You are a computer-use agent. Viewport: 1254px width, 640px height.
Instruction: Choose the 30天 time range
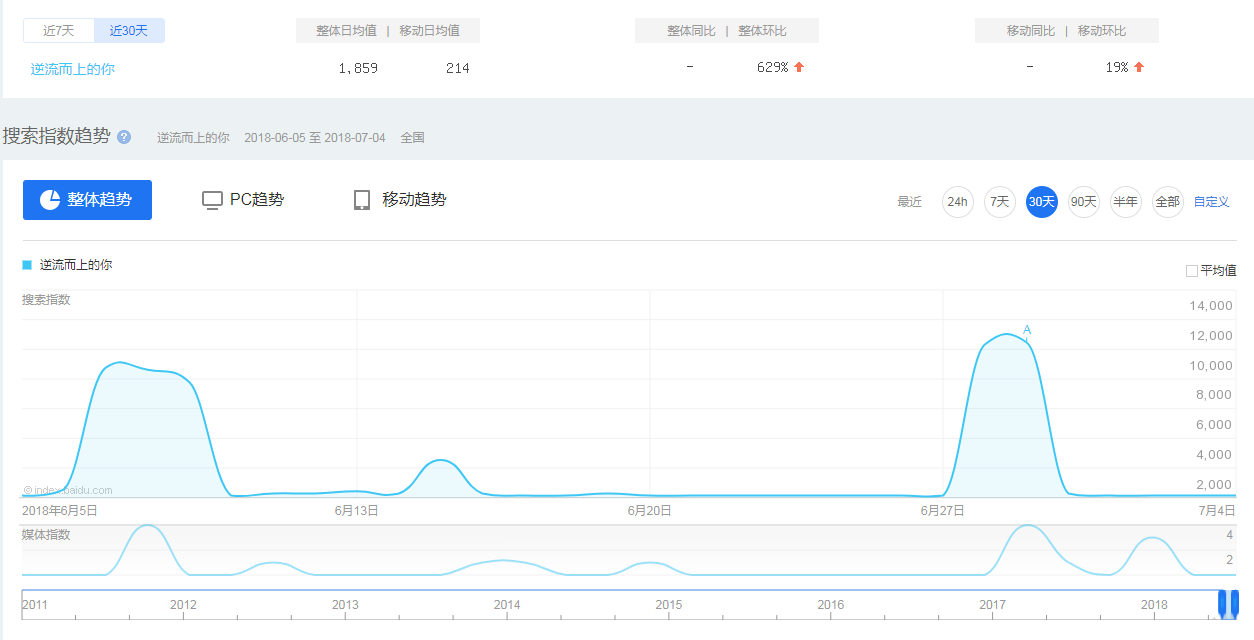[x=1042, y=202]
